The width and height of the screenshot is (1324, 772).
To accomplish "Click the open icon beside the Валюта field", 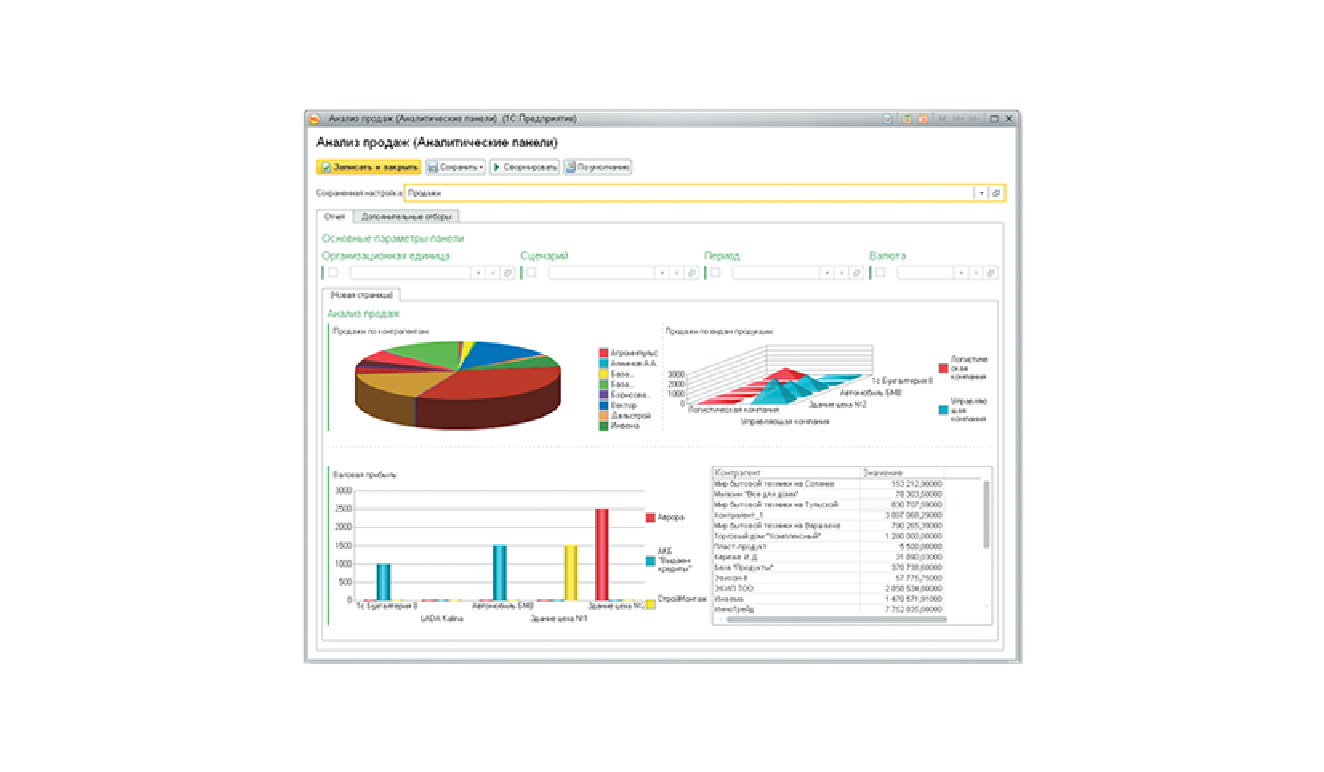I will click(991, 272).
